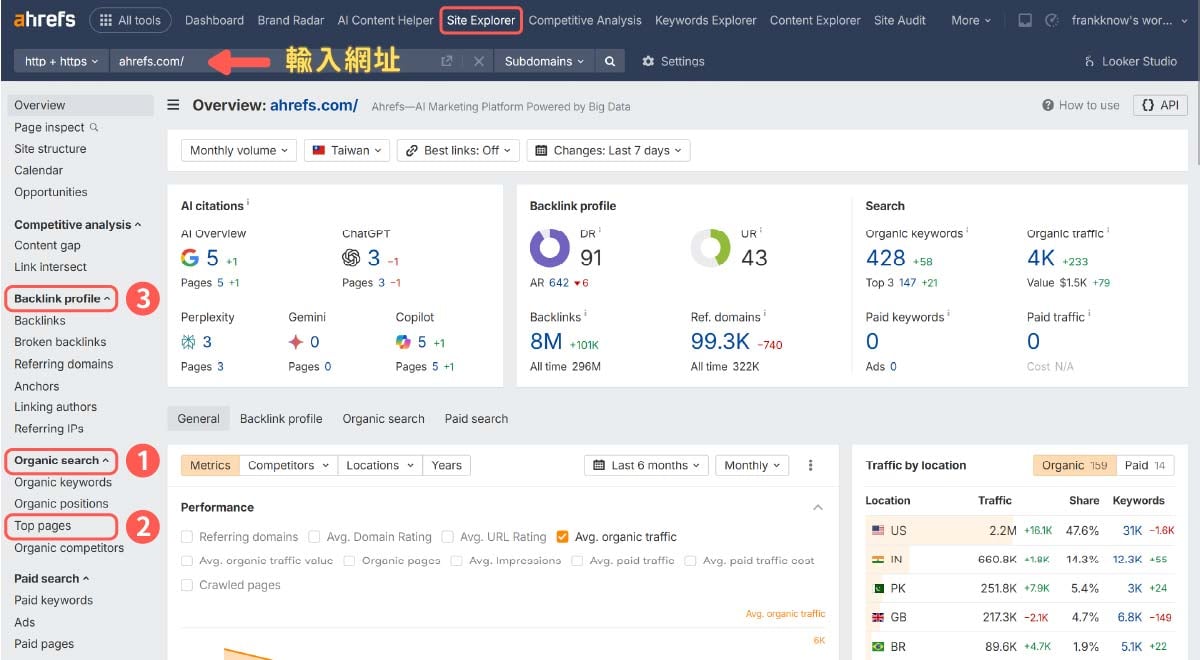This screenshot has width=1200, height=660.
Task: Click the usage gauge icon in top bar
Action: [x=1051, y=20]
